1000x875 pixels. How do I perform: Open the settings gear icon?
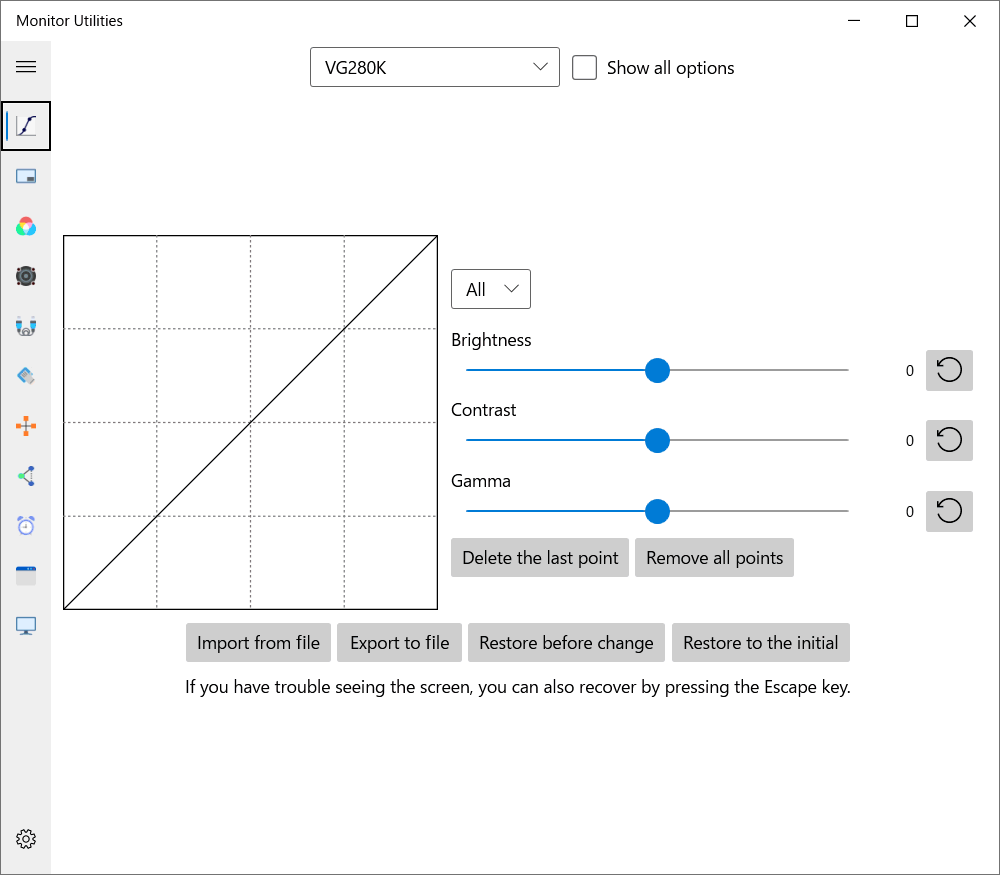pos(26,839)
